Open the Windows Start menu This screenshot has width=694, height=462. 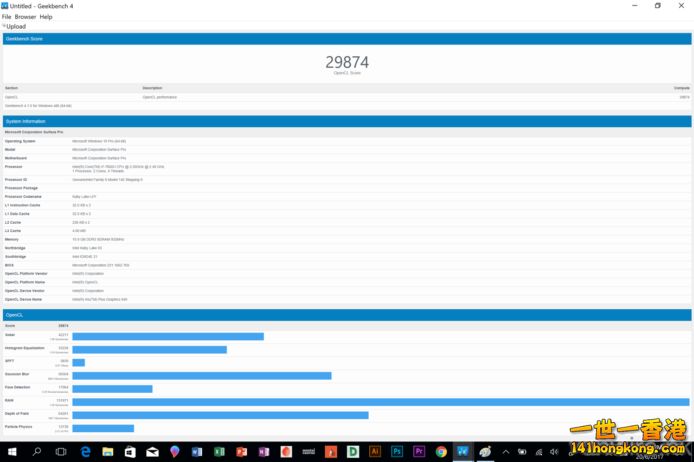point(12,451)
